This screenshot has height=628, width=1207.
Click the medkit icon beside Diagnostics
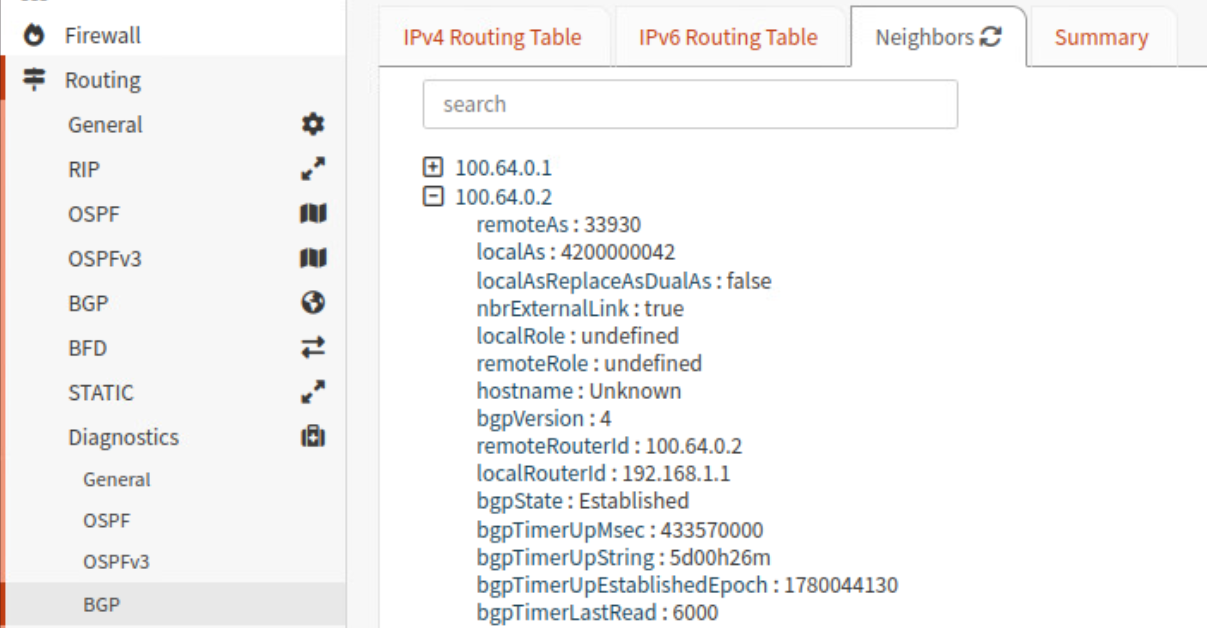(x=313, y=437)
